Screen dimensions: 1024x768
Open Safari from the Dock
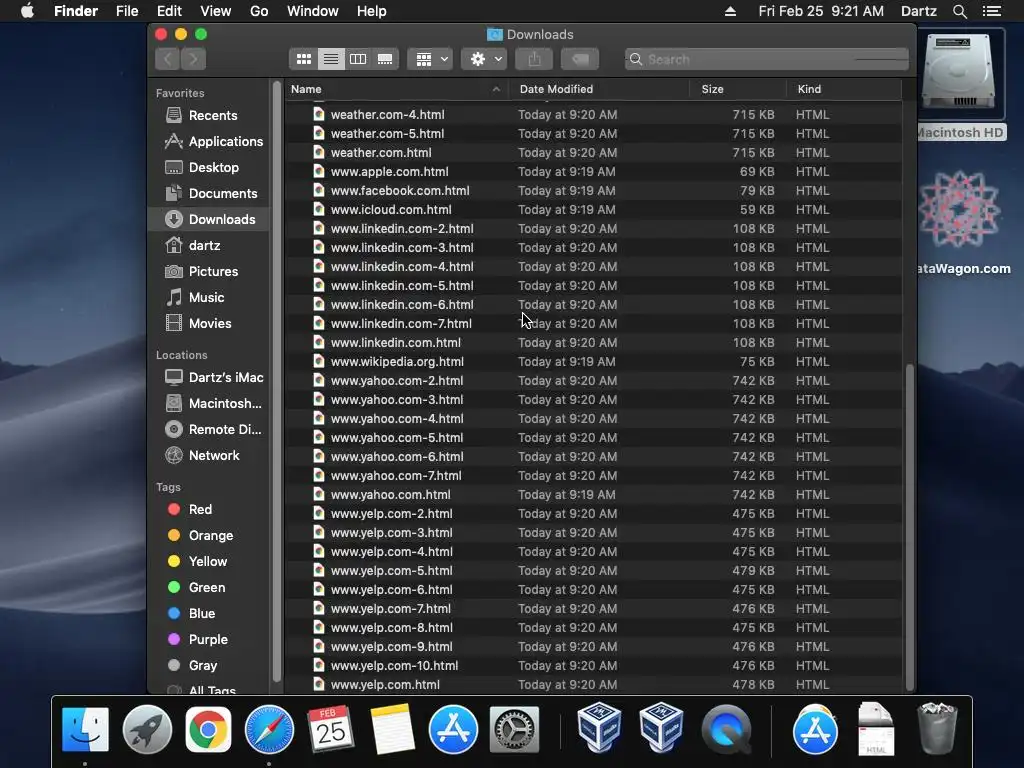point(269,729)
